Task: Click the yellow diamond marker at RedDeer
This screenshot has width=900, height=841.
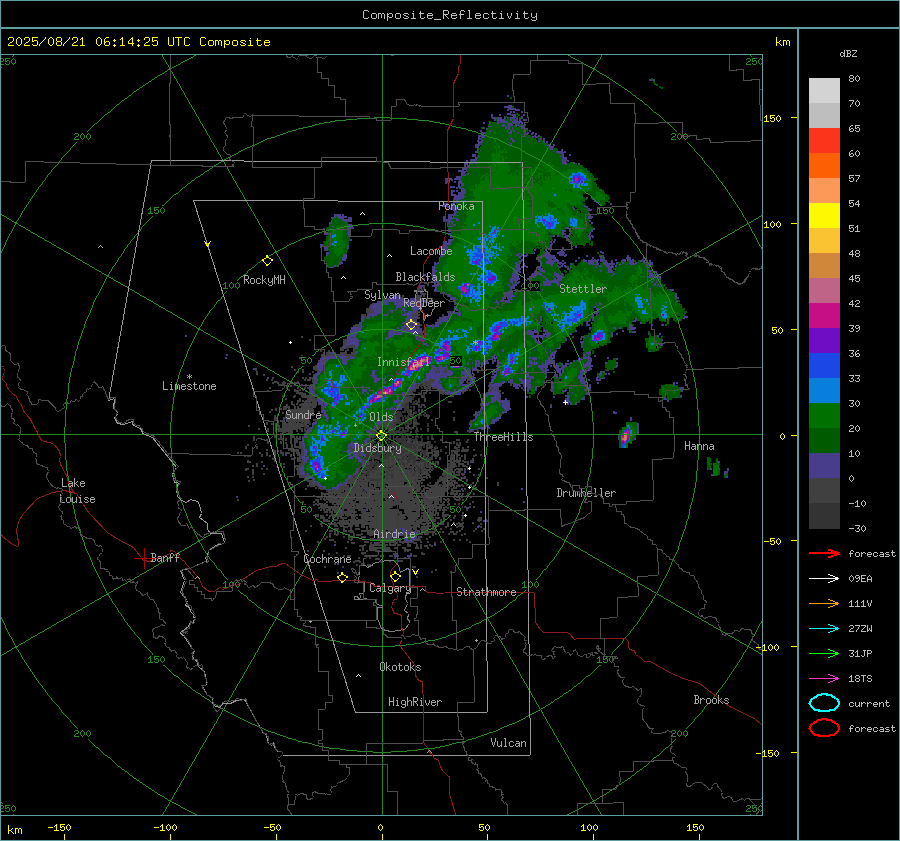Action: 412,325
